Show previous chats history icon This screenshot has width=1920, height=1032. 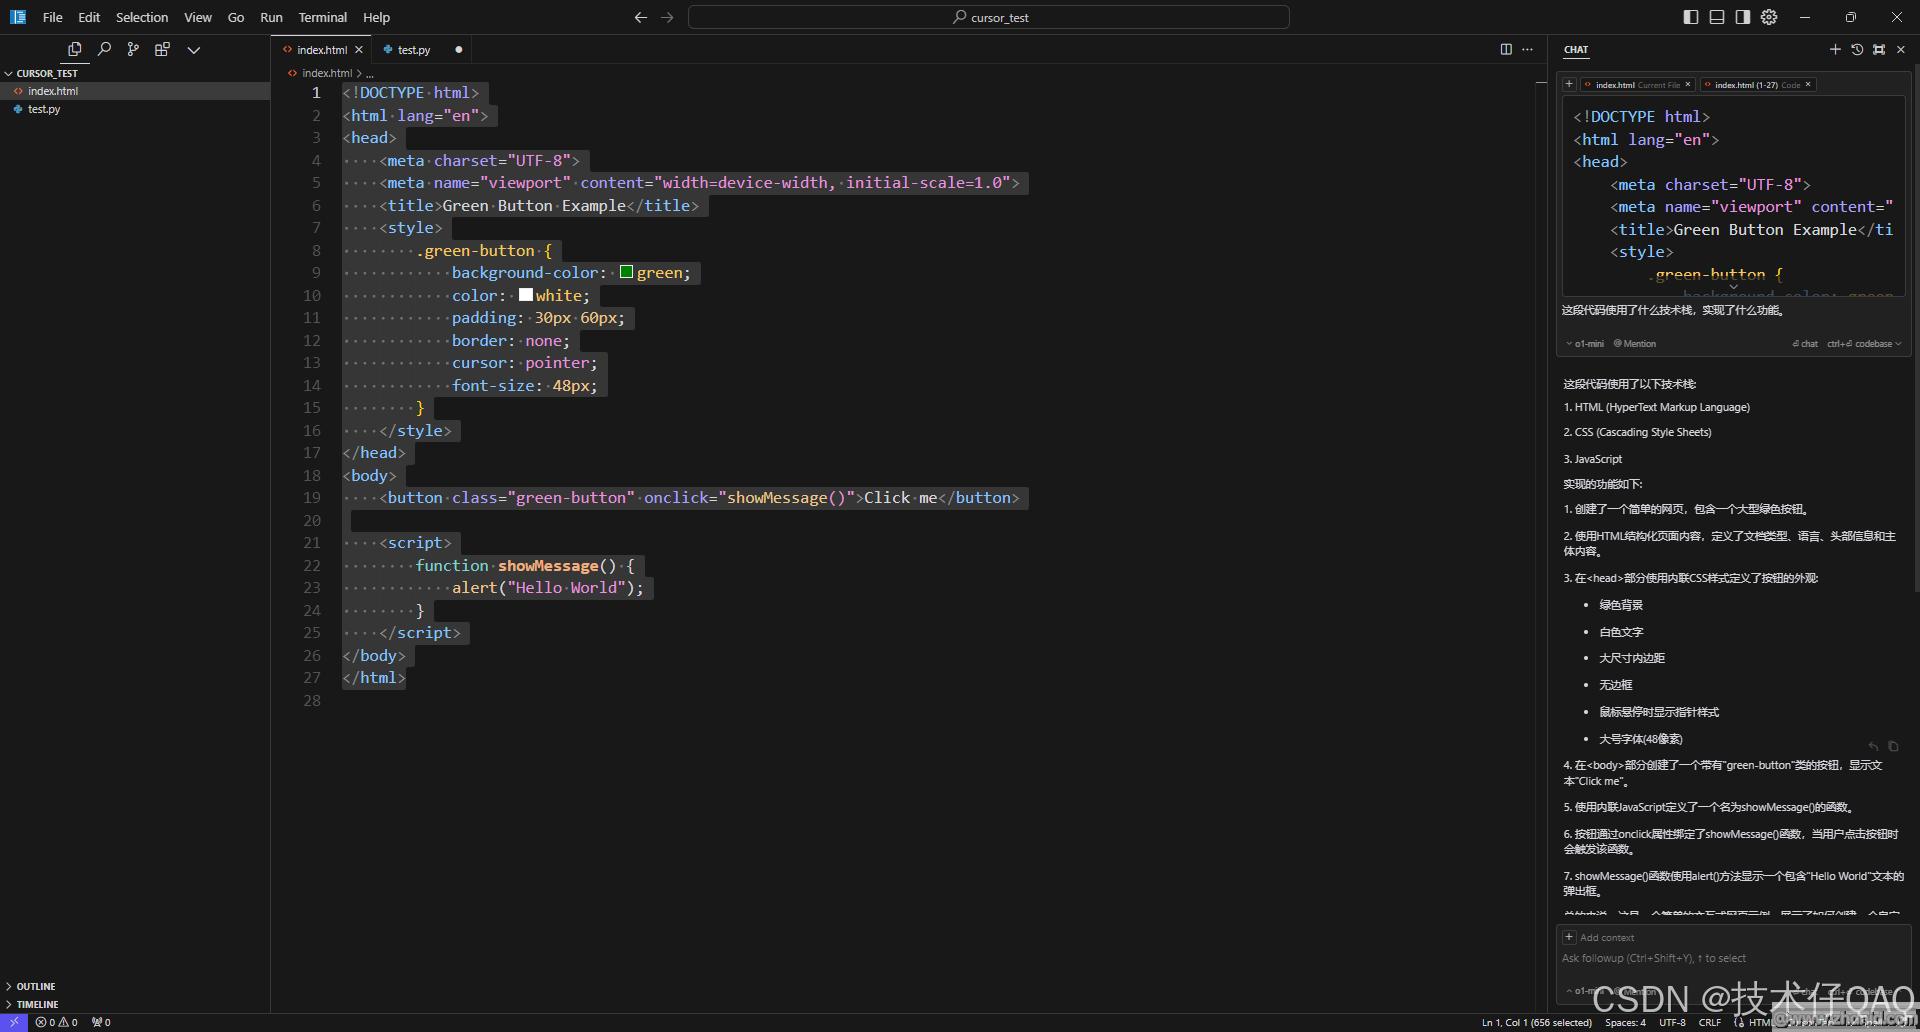click(x=1857, y=49)
